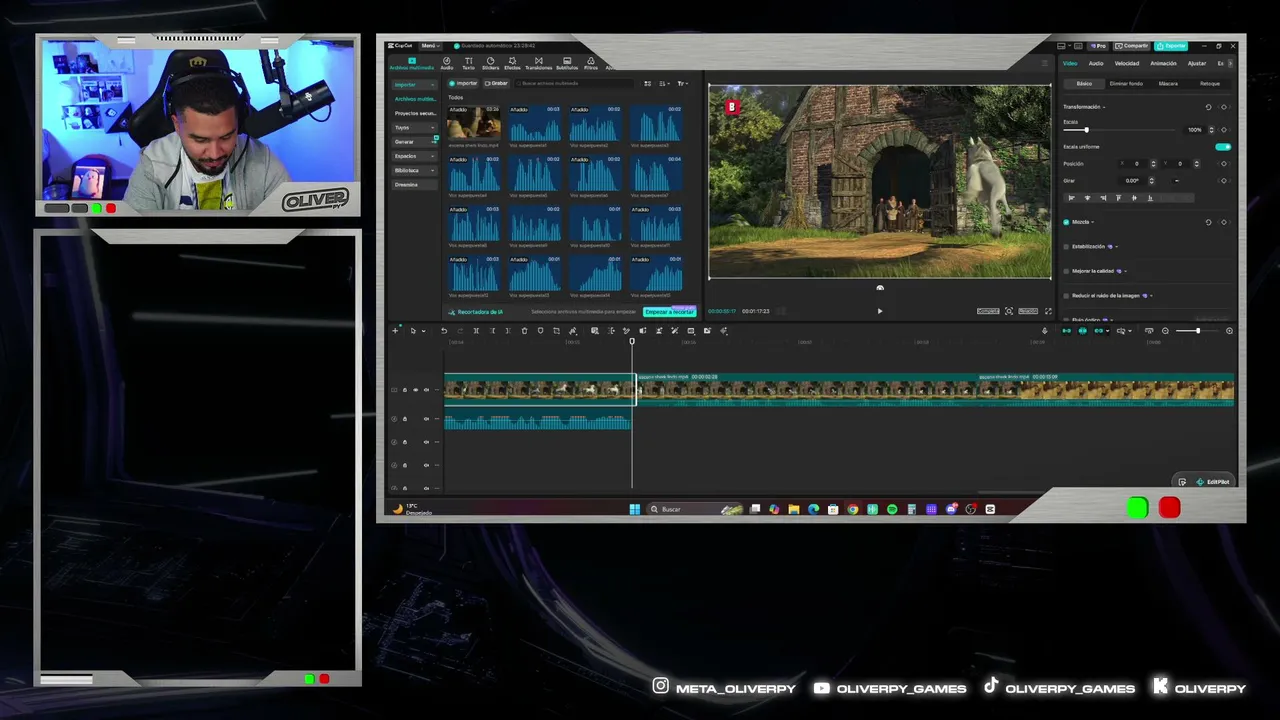Open the Texto tool tab

(x=468, y=63)
